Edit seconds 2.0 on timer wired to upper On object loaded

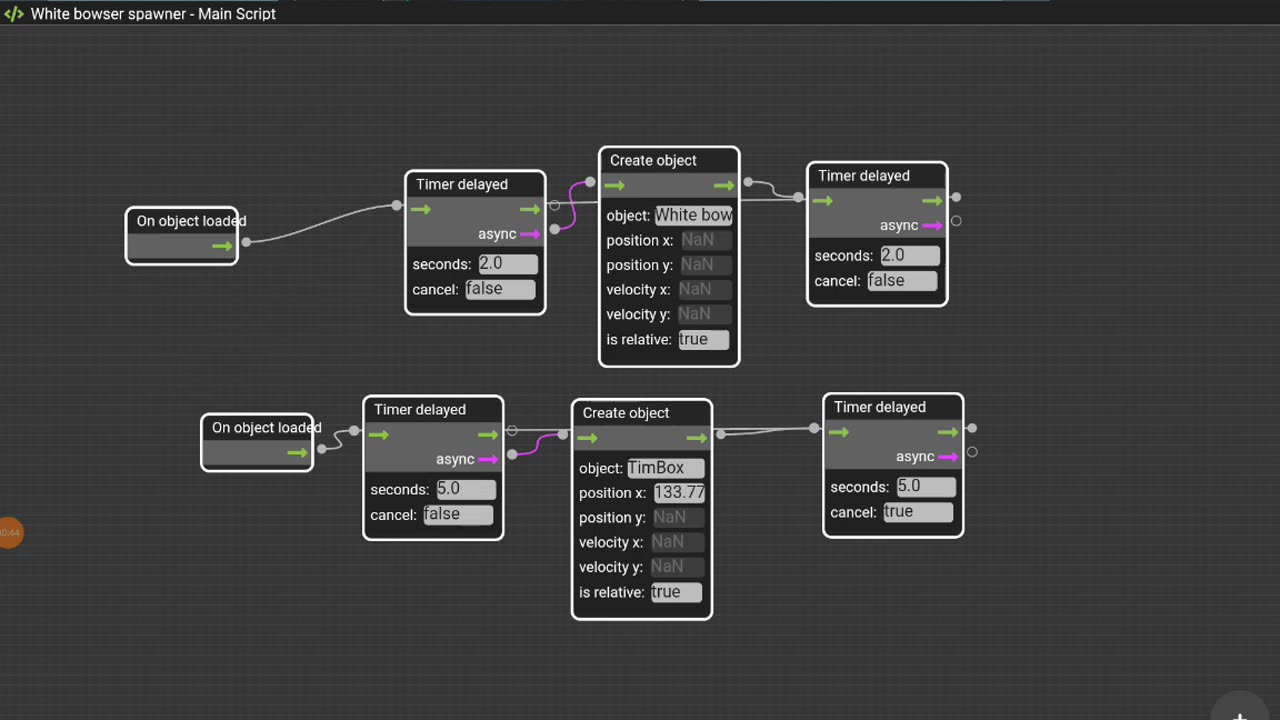[508, 264]
